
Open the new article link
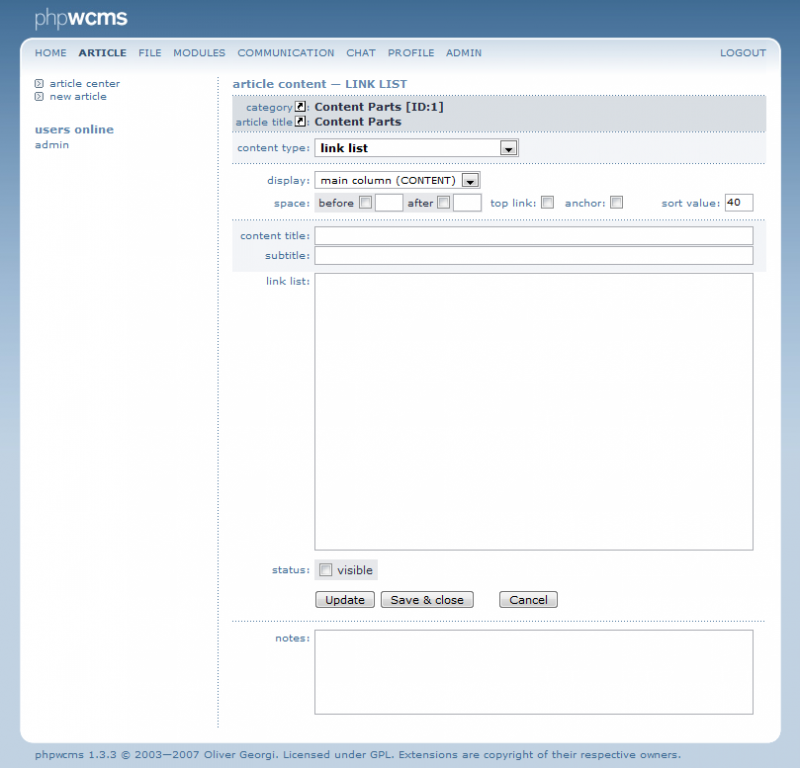[78, 96]
